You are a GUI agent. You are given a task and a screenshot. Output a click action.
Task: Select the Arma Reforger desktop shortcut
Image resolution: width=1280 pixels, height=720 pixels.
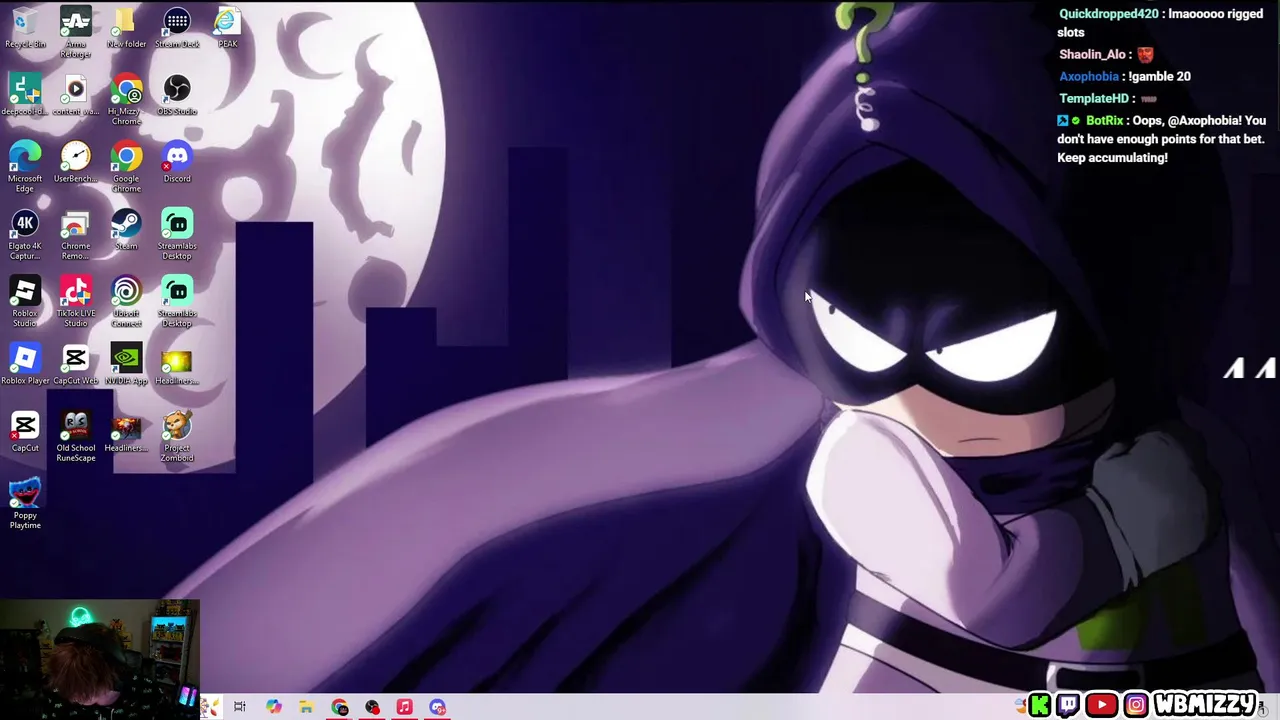click(76, 32)
